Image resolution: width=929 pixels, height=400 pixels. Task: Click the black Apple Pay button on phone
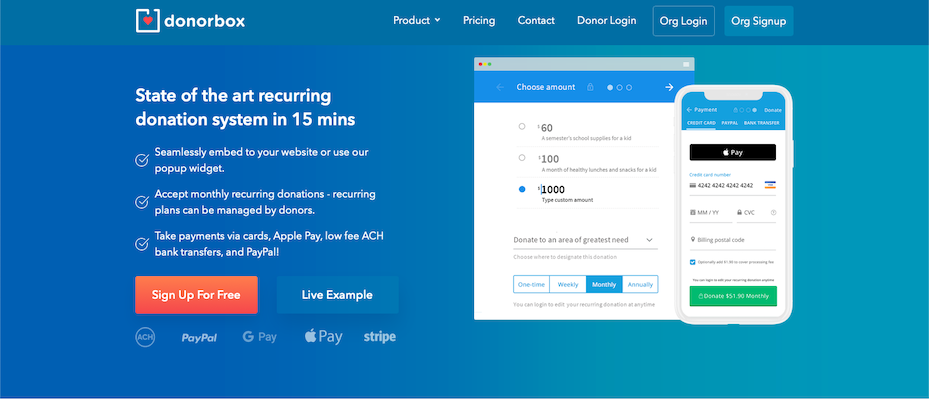[732, 152]
